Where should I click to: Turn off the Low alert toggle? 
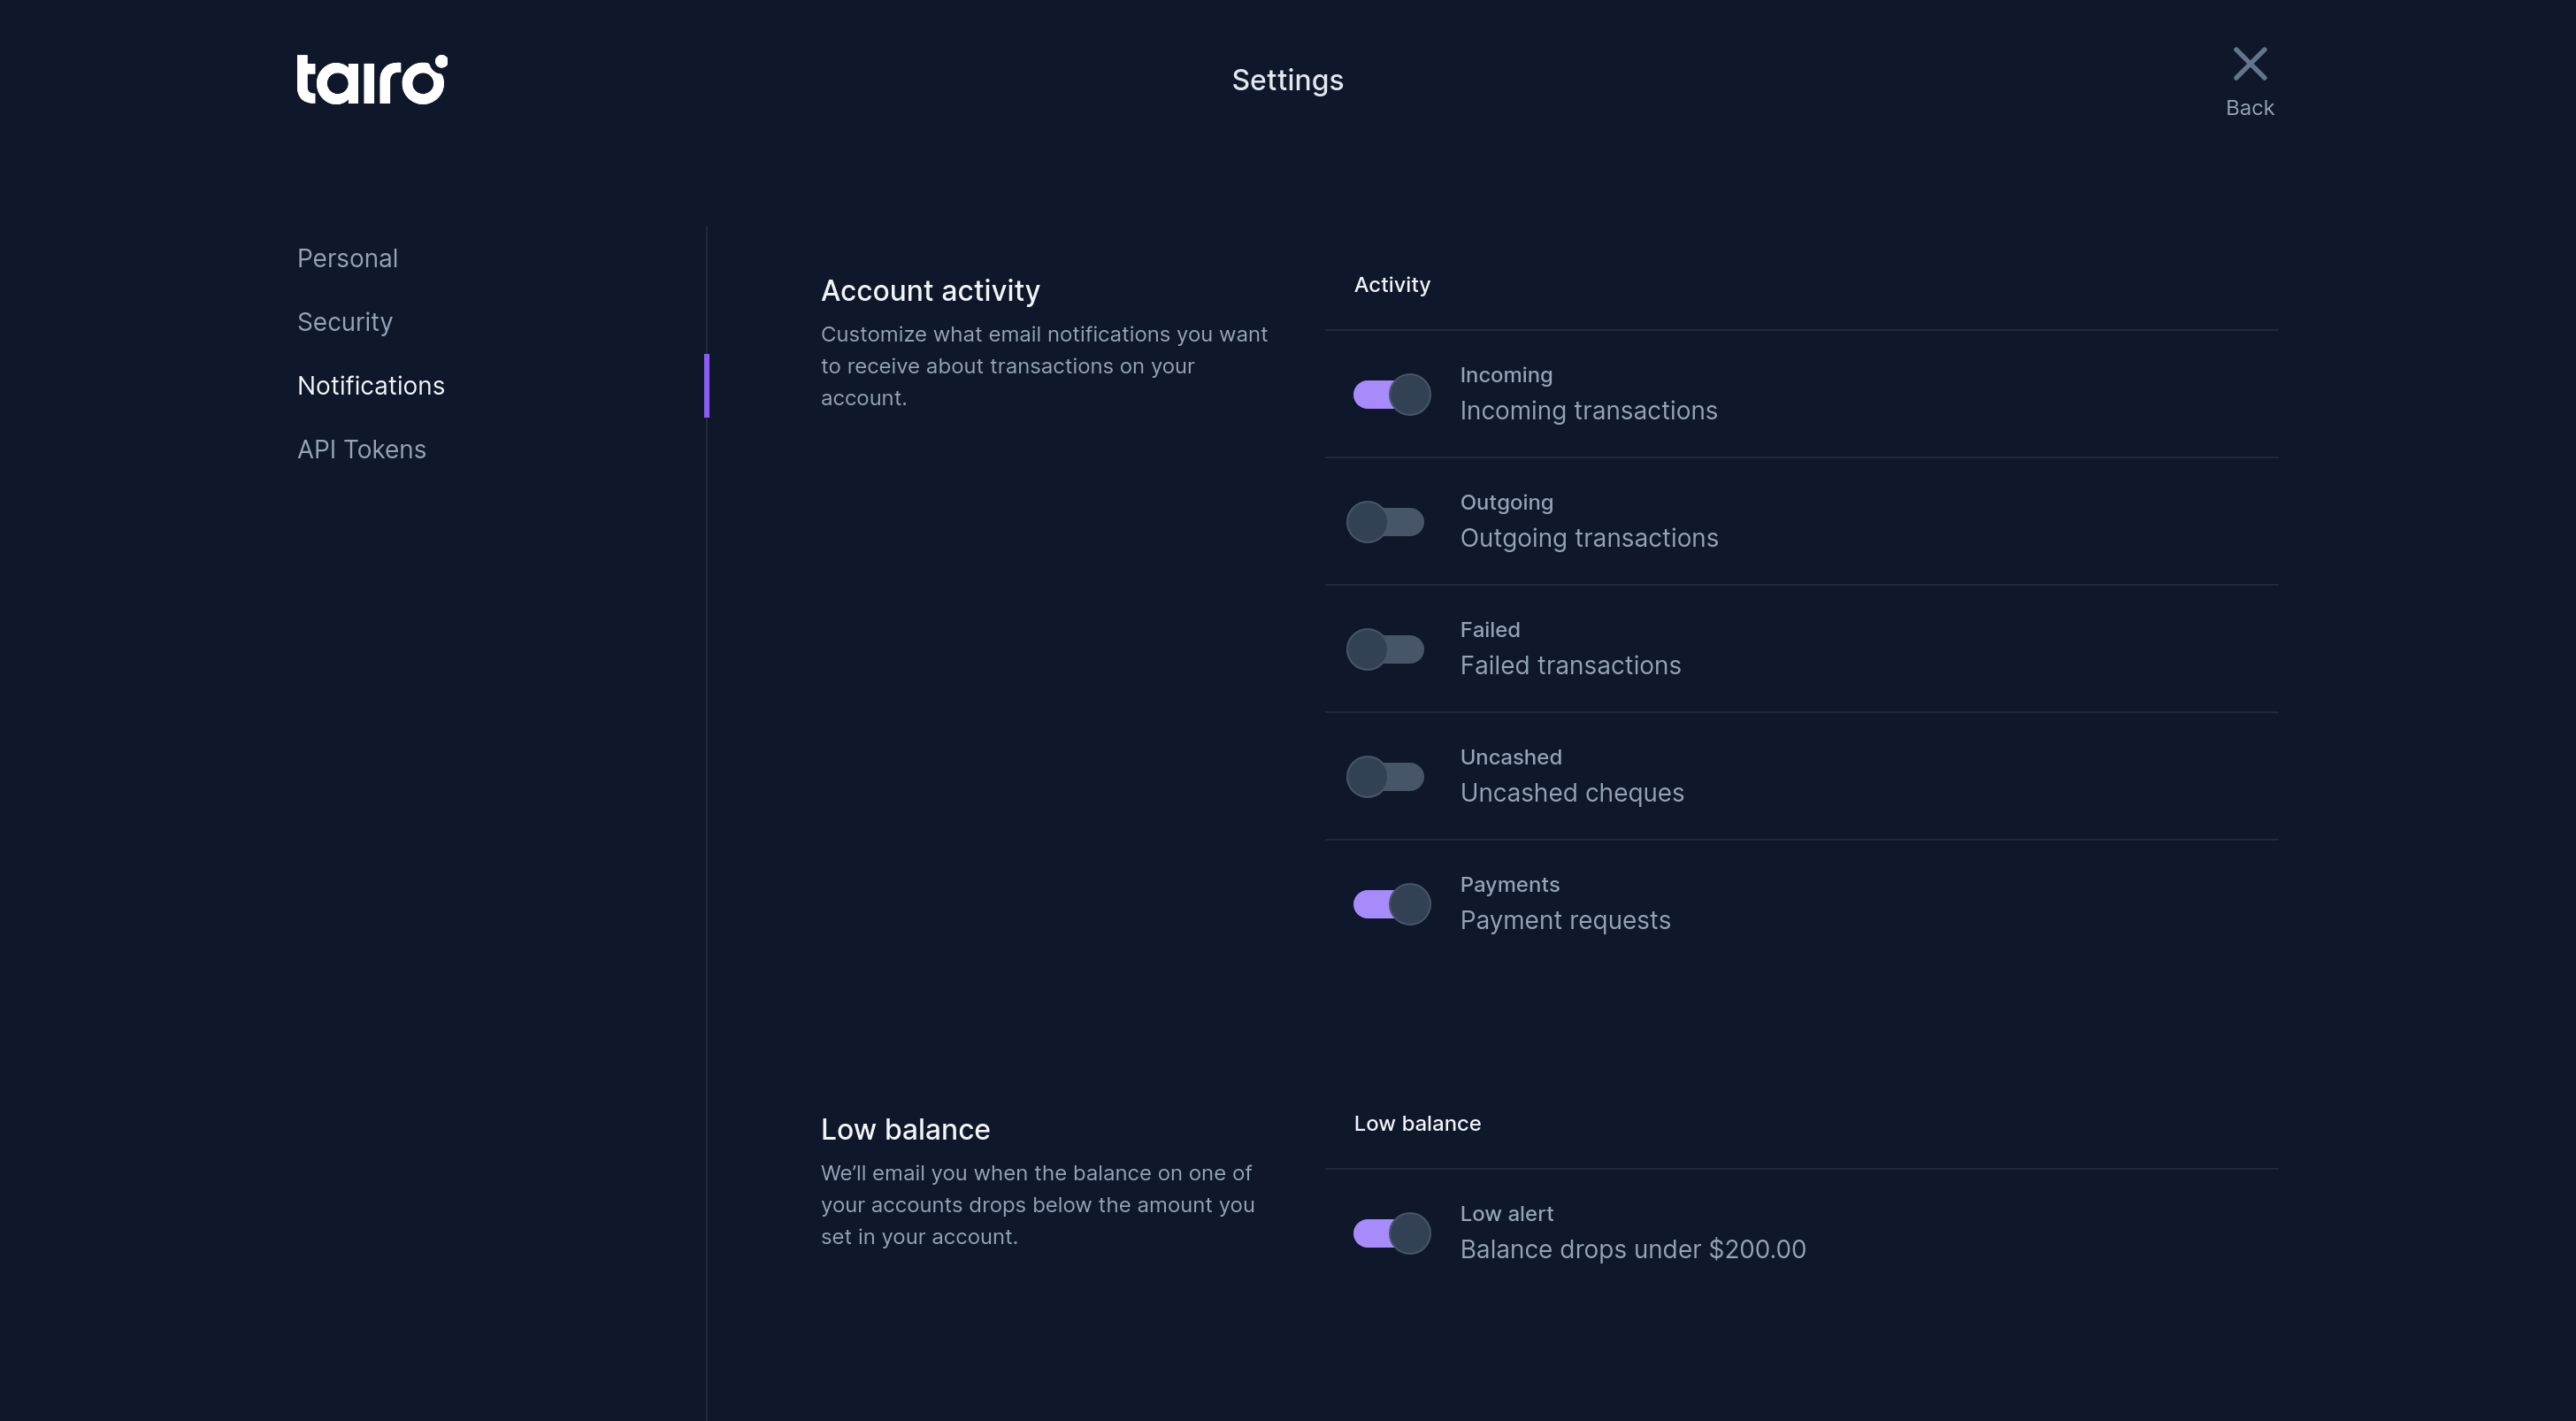[x=1391, y=1234]
